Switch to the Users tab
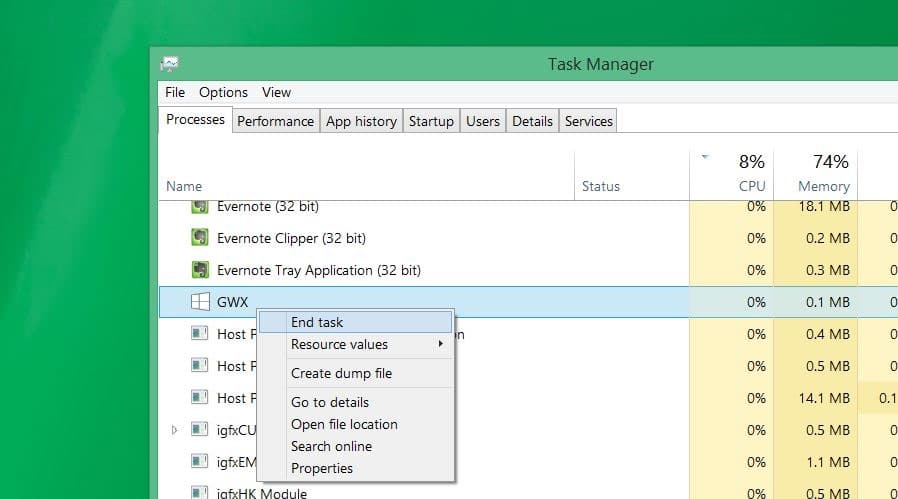898x499 pixels. [483, 121]
